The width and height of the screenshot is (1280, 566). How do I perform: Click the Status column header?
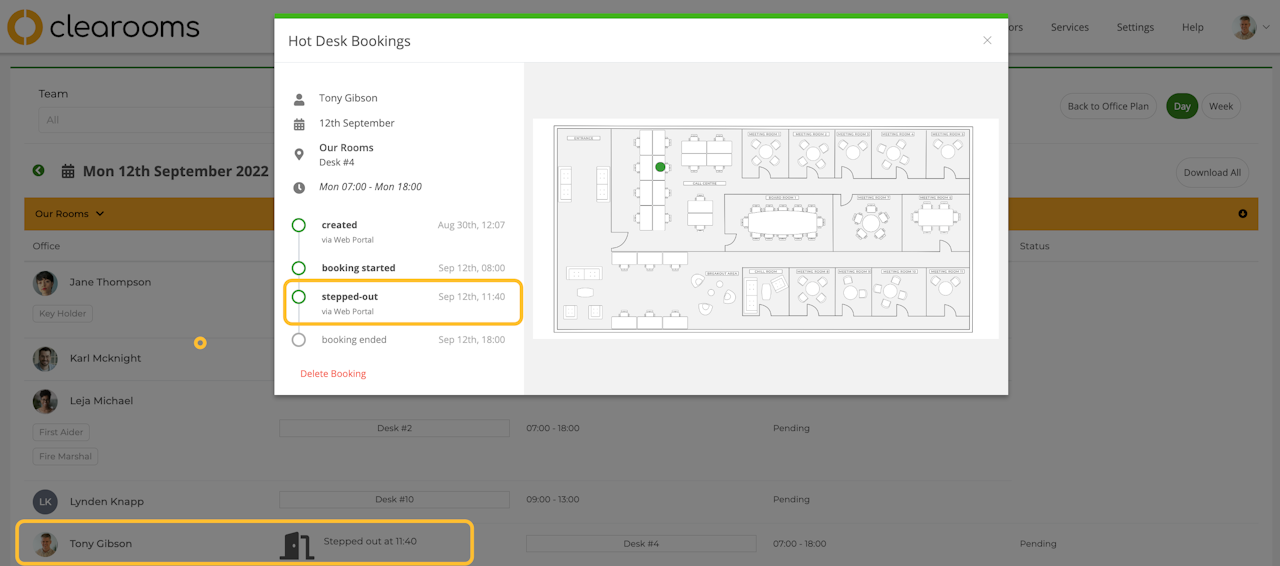1034,246
